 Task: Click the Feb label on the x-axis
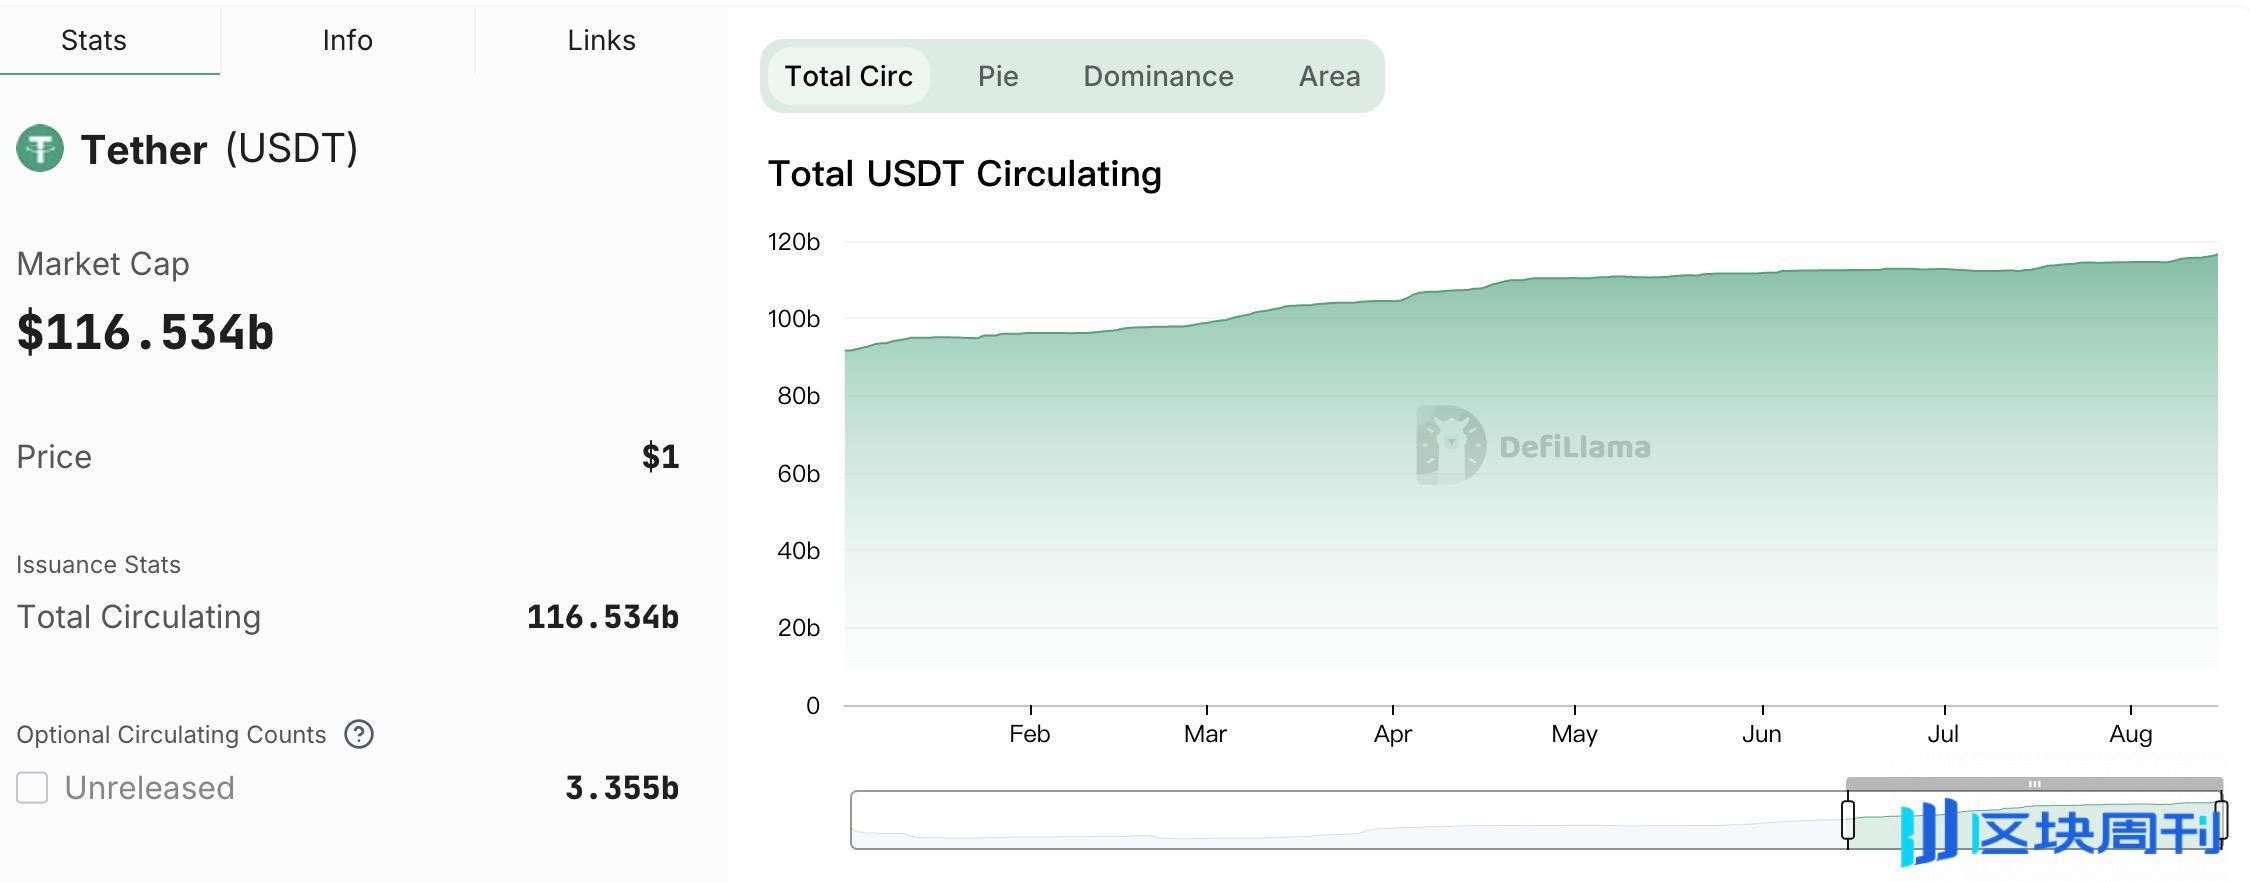tap(1030, 734)
